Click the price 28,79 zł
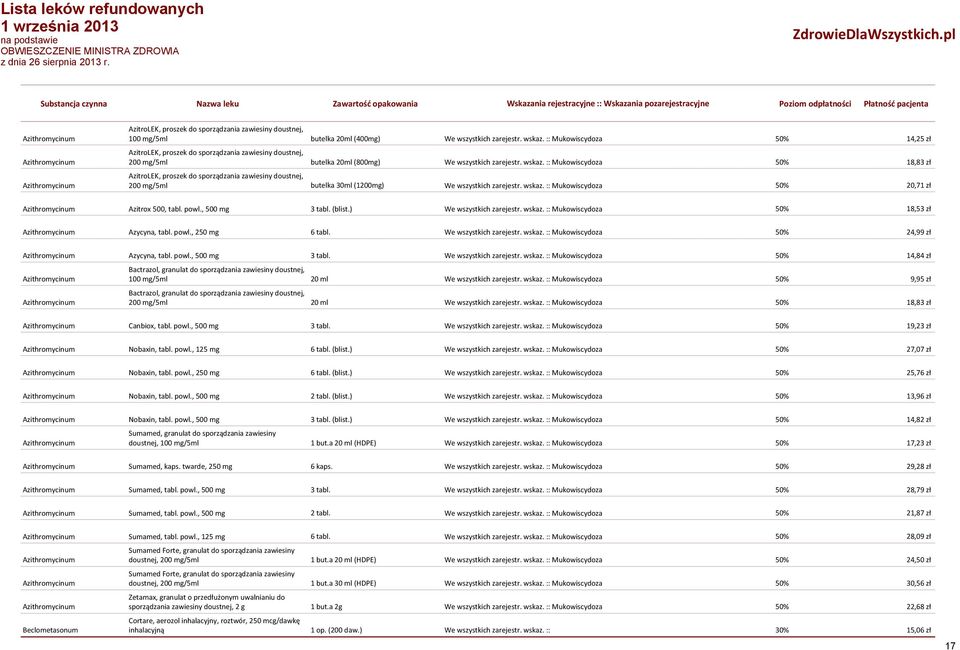Image resolution: width=960 pixels, height=650 pixels. point(918,490)
